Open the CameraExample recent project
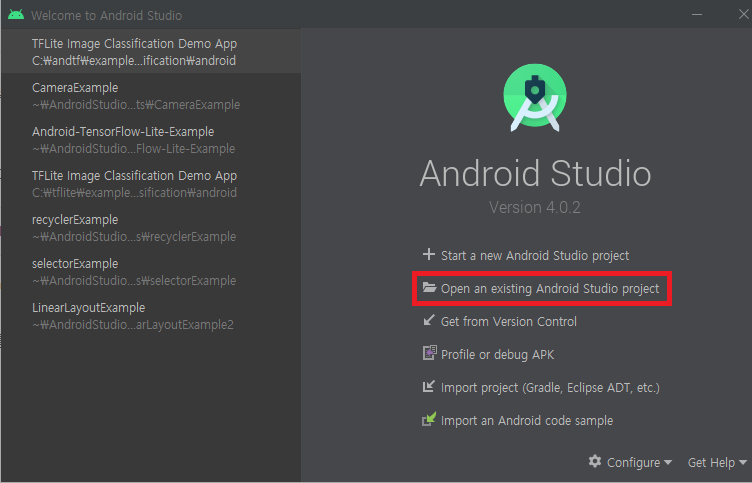This screenshot has height=483, width=752. [151, 95]
